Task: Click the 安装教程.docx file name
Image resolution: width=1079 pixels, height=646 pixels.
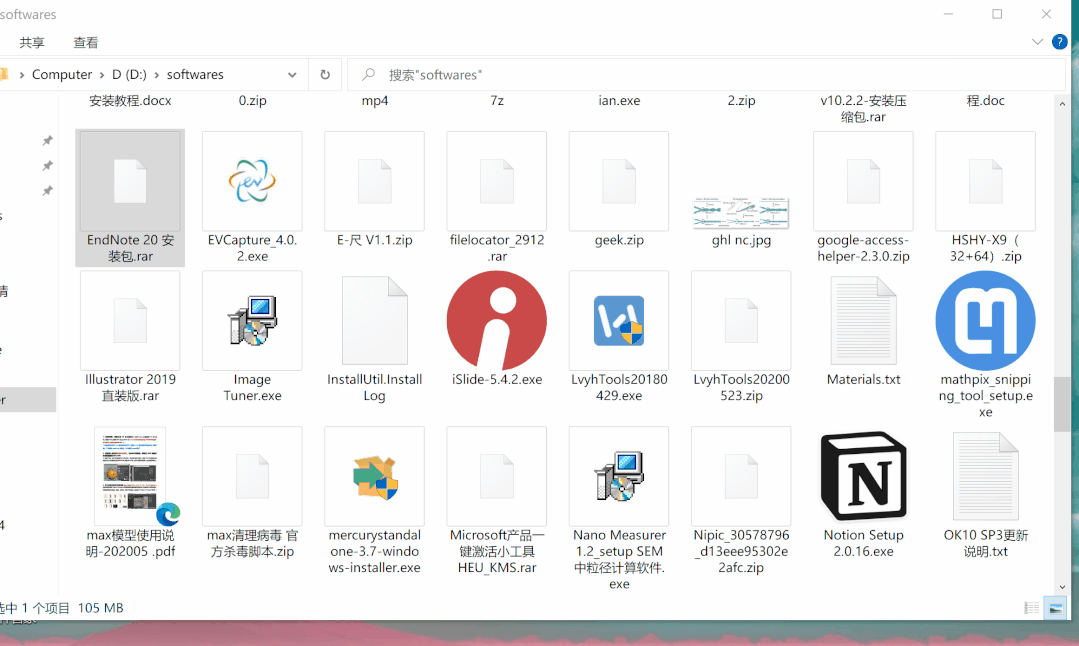Action: click(130, 100)
